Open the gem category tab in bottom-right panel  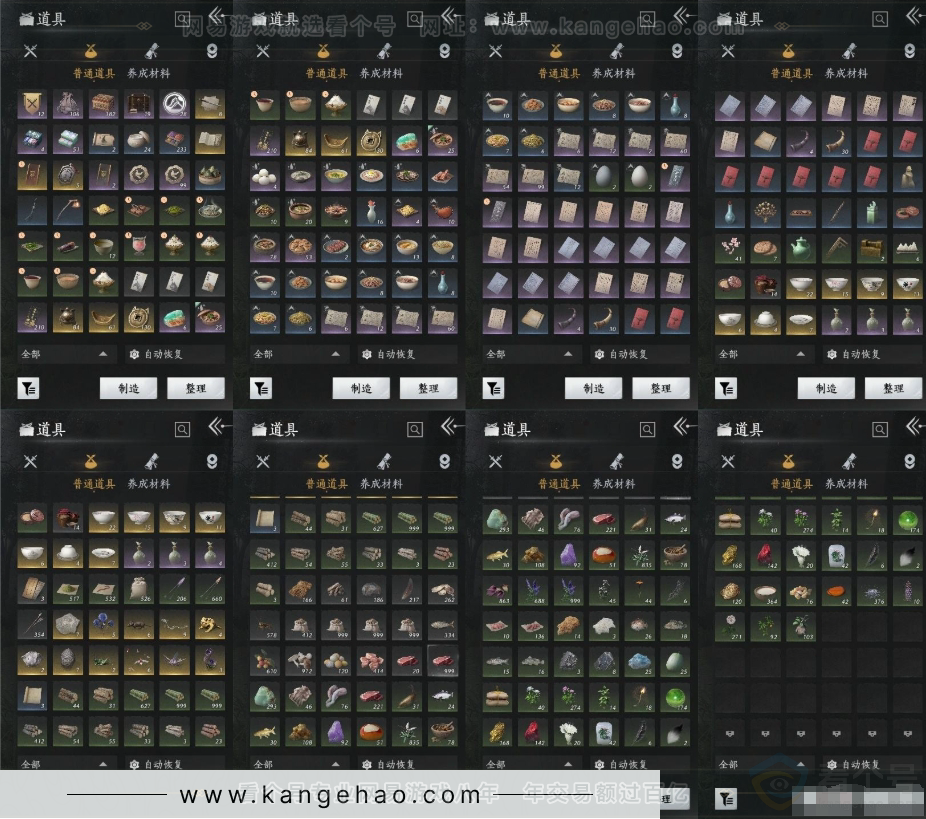pos(909,461)
